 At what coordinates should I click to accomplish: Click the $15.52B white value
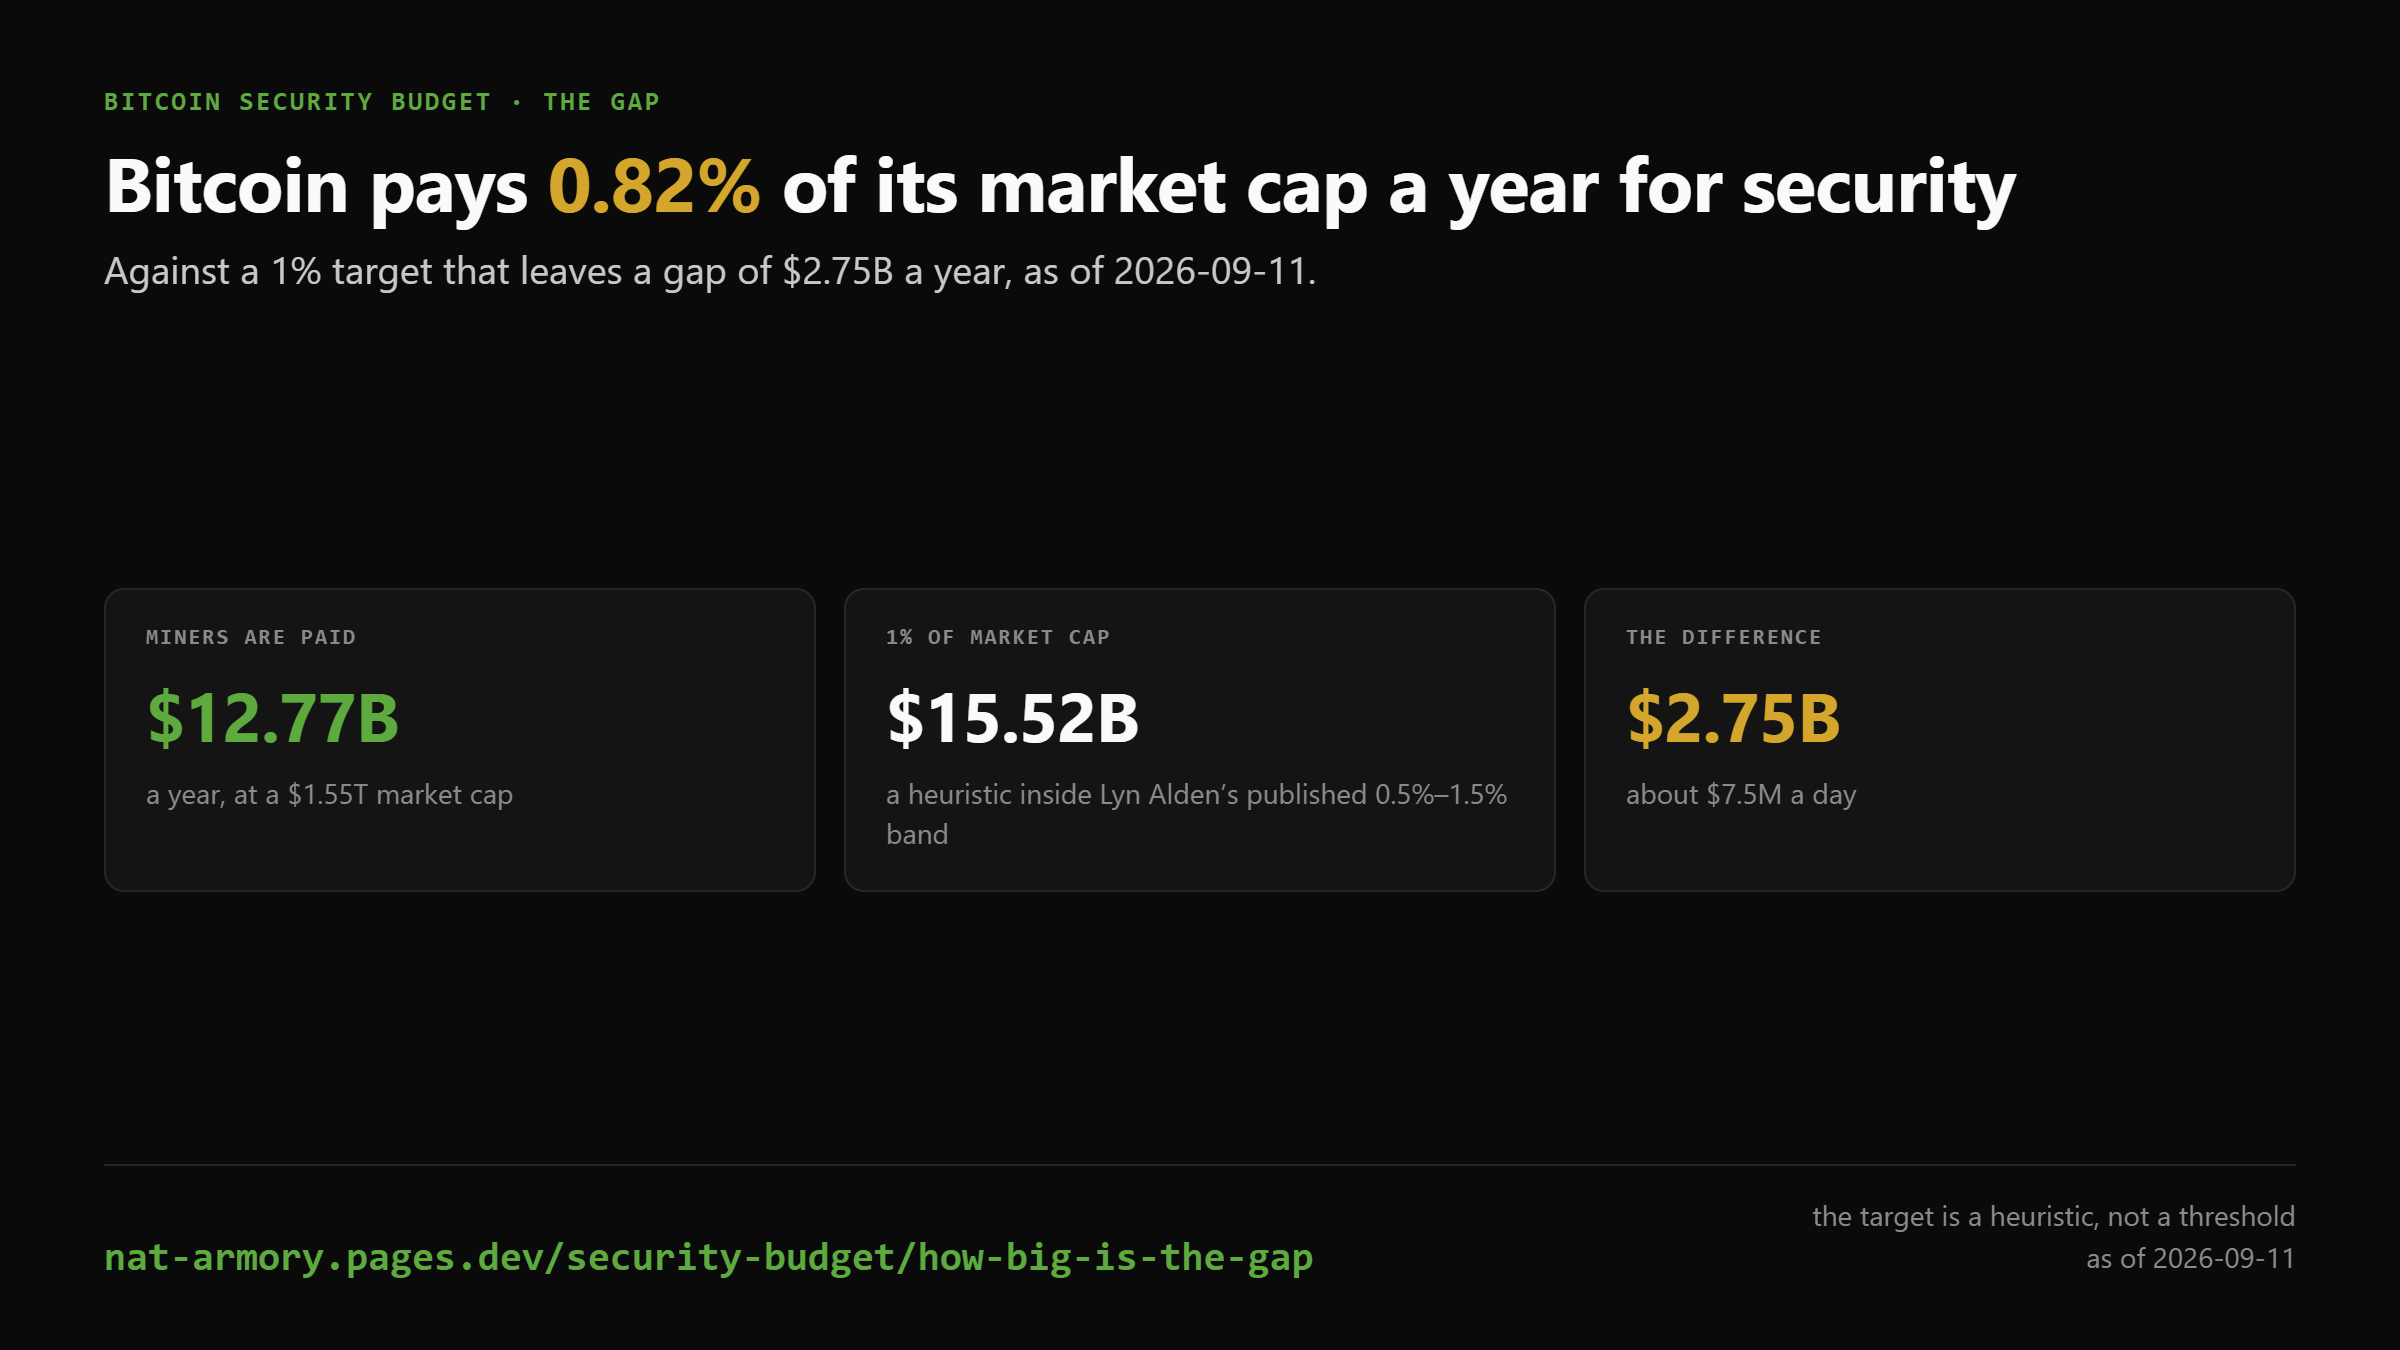pos(1013,718)
